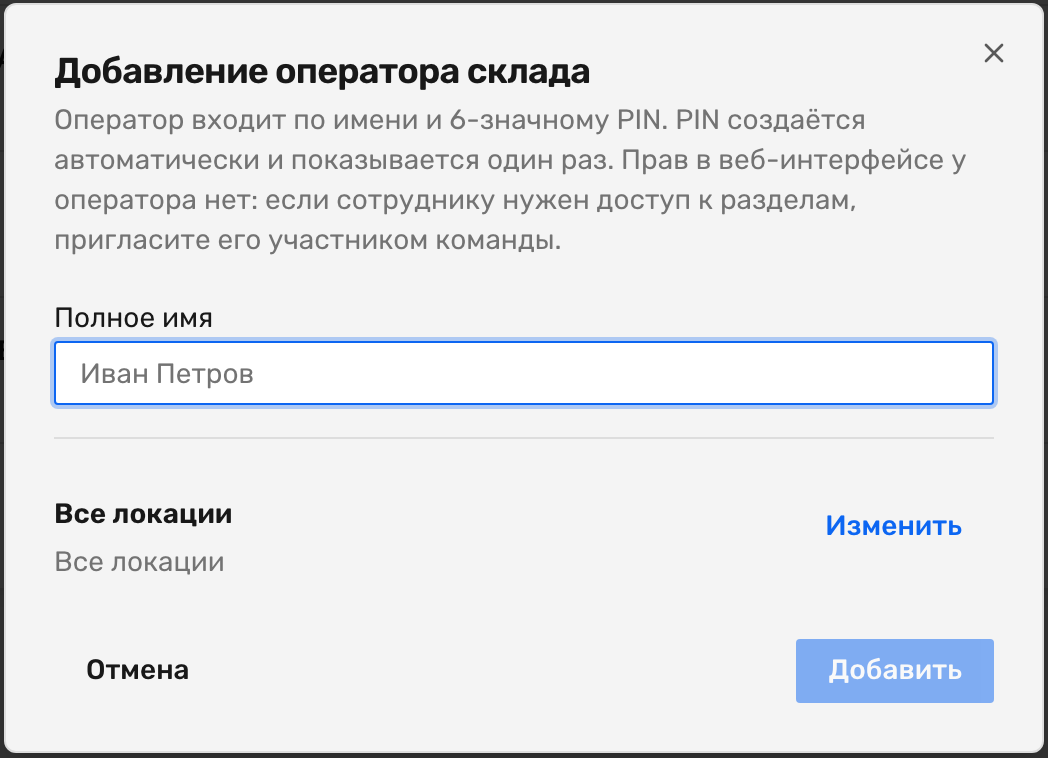Click the divider line below name field

coord(524,438)
